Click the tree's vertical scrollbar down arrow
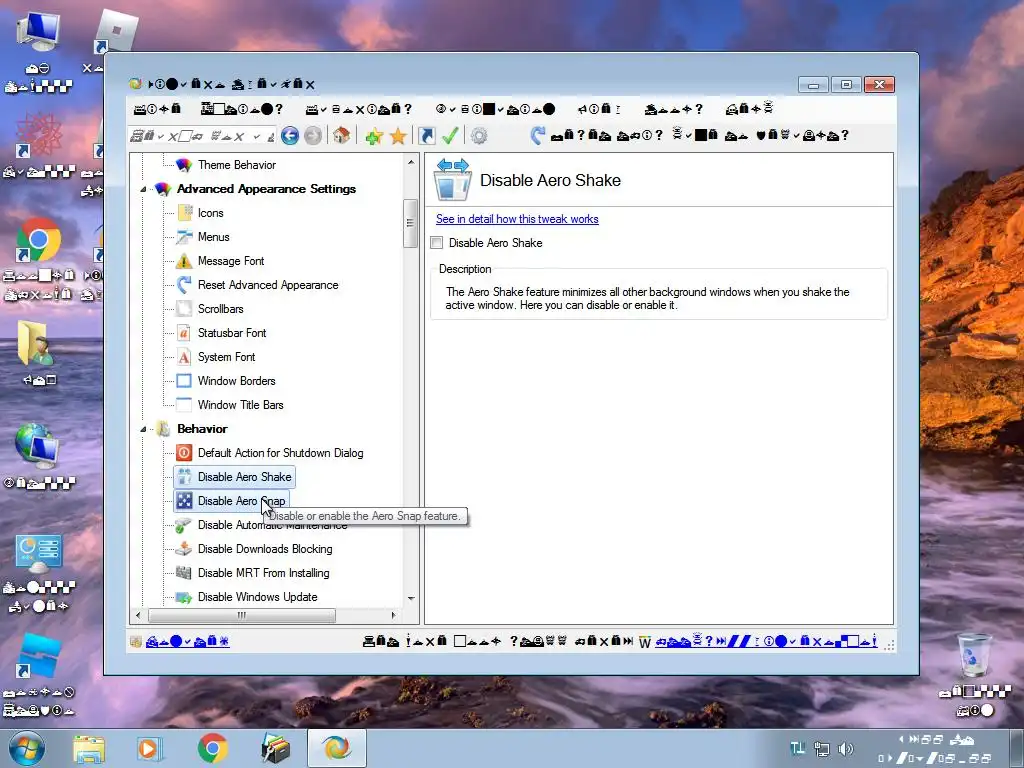The height and width of the screenshot is (768, 1024). (x=411, y=598)
